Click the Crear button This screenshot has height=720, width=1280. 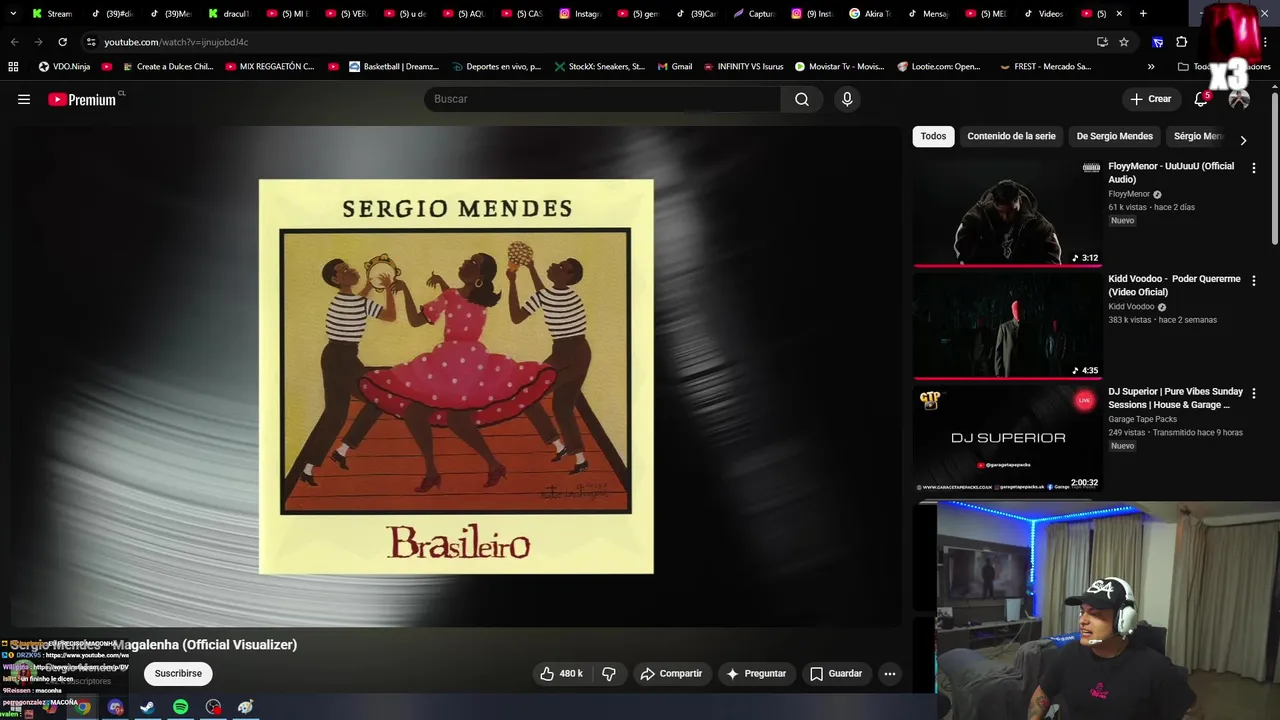coord(1150,99)
